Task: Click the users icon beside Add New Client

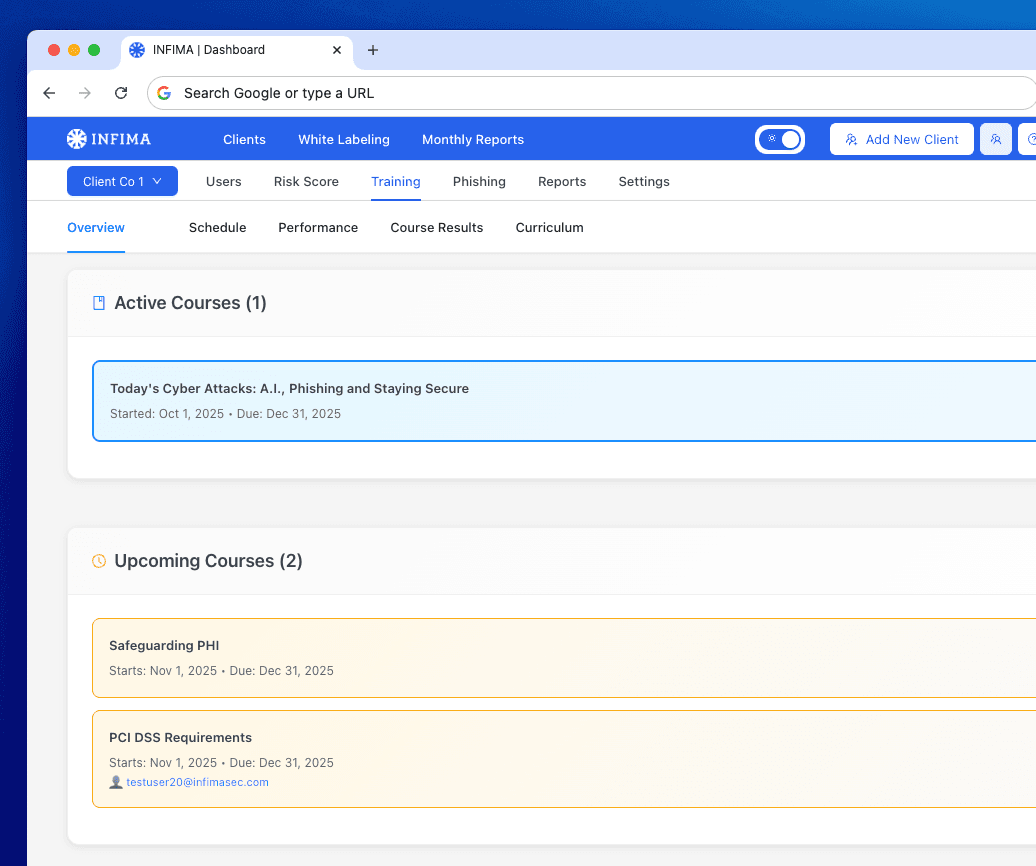Action: [x=995, y=140]
